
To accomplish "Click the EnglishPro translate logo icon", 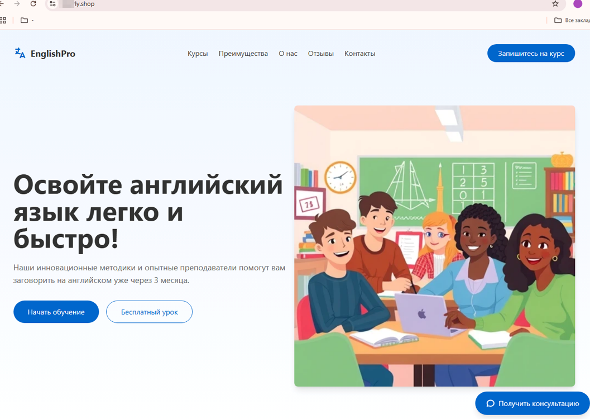I will (20, 53).
